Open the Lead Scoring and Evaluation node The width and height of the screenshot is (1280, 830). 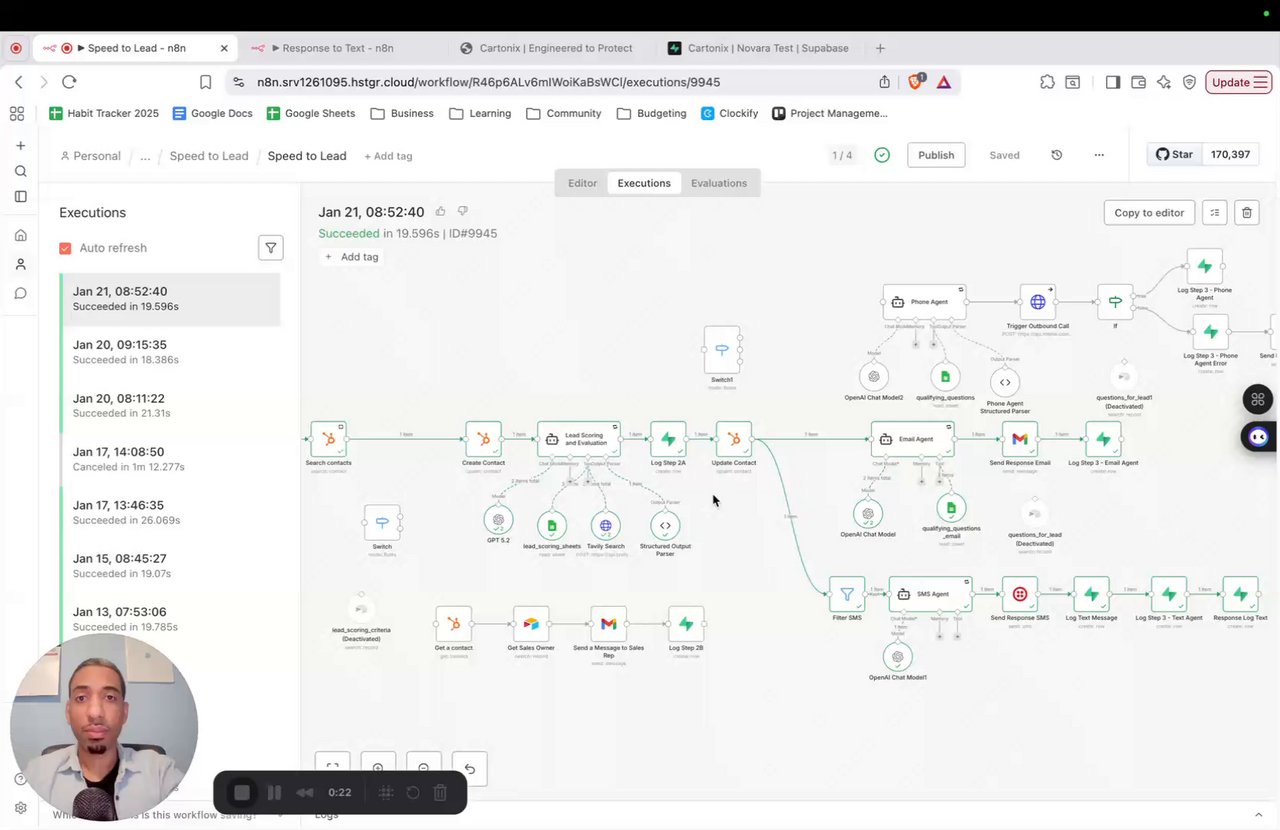(578, 438)
